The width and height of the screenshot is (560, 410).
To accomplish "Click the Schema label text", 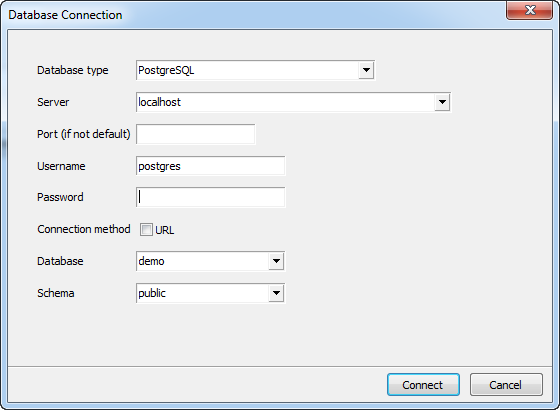I will (x=56, y=293).
